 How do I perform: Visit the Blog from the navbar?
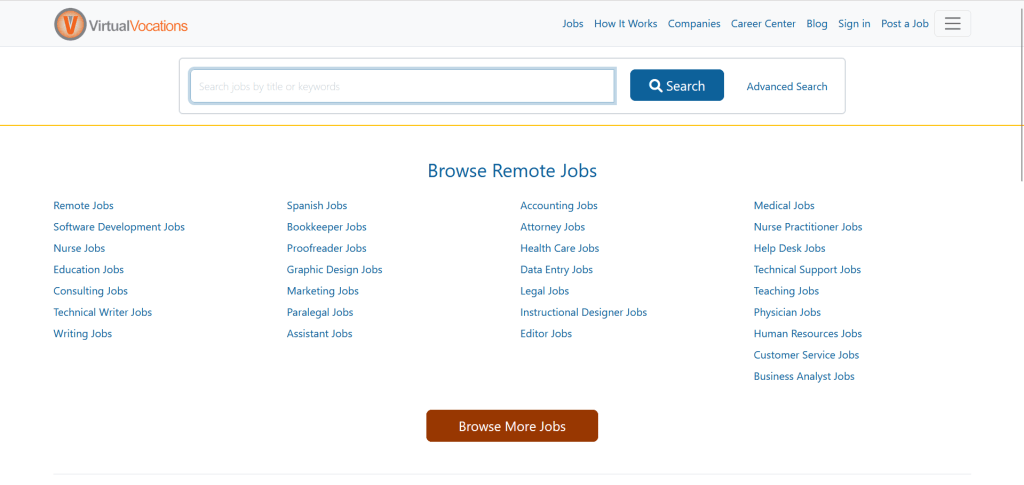[816, 23]
